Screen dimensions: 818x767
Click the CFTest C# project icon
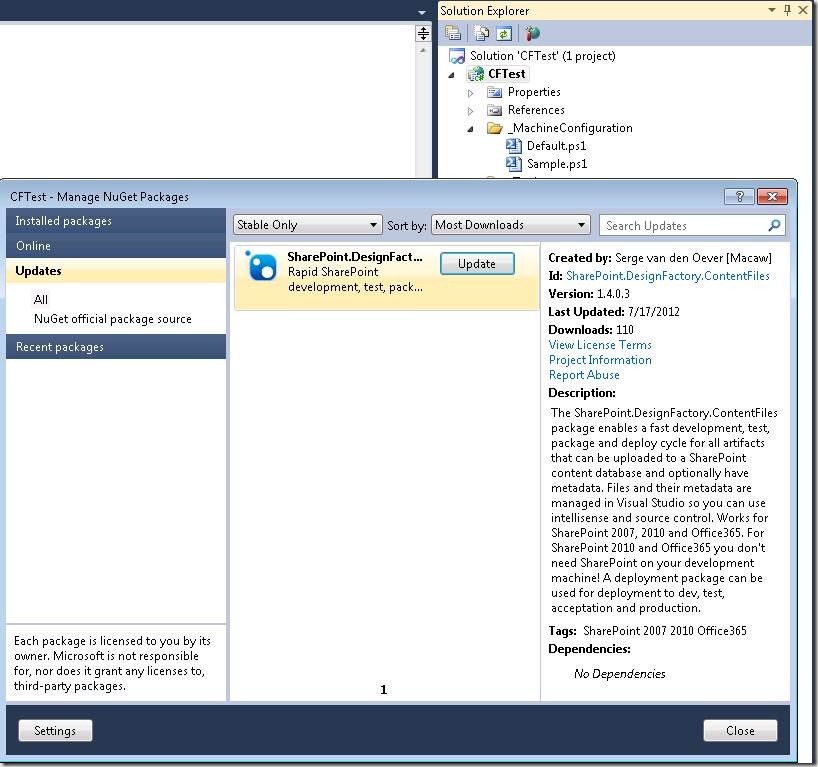click(x=476, y=74)
